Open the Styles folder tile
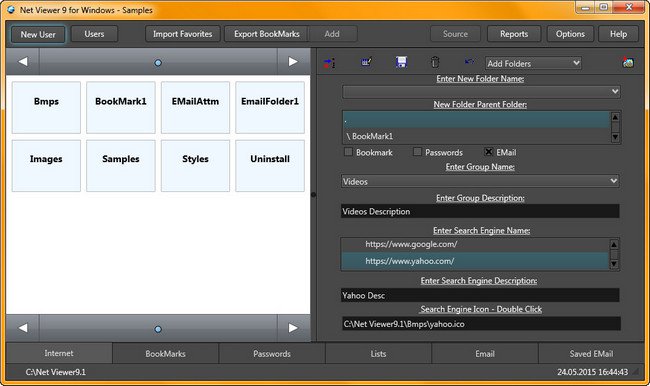The height and width of the screenshot is (386, 650). click(195, 165)
